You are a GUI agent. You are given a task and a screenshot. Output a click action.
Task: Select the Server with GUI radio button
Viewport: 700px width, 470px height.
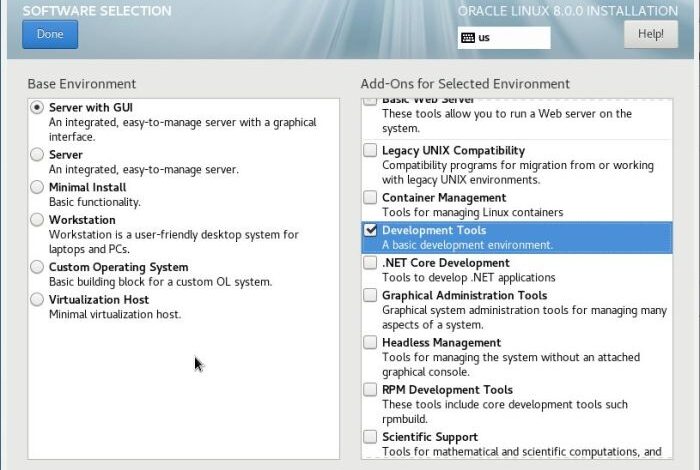[x=37, y=108]
